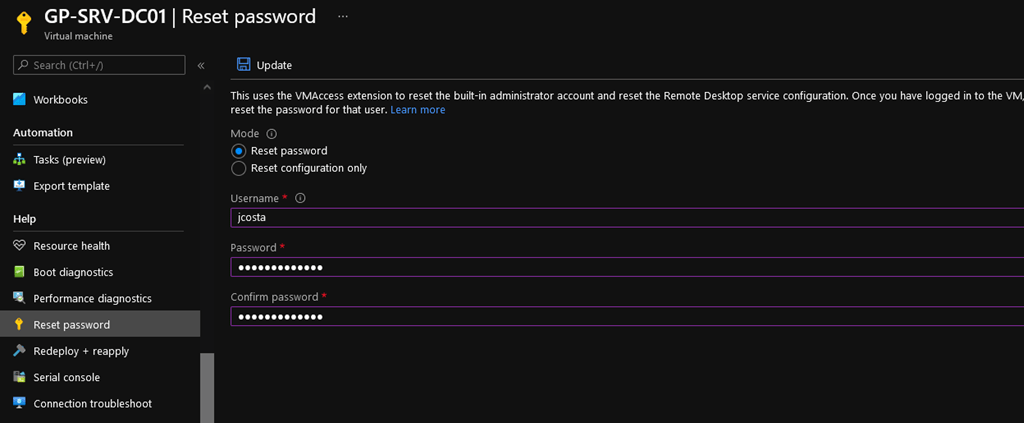1024x423 pixels.
Task: Click the Redeploy + reapply hammer icon
Action: point(19,351)
